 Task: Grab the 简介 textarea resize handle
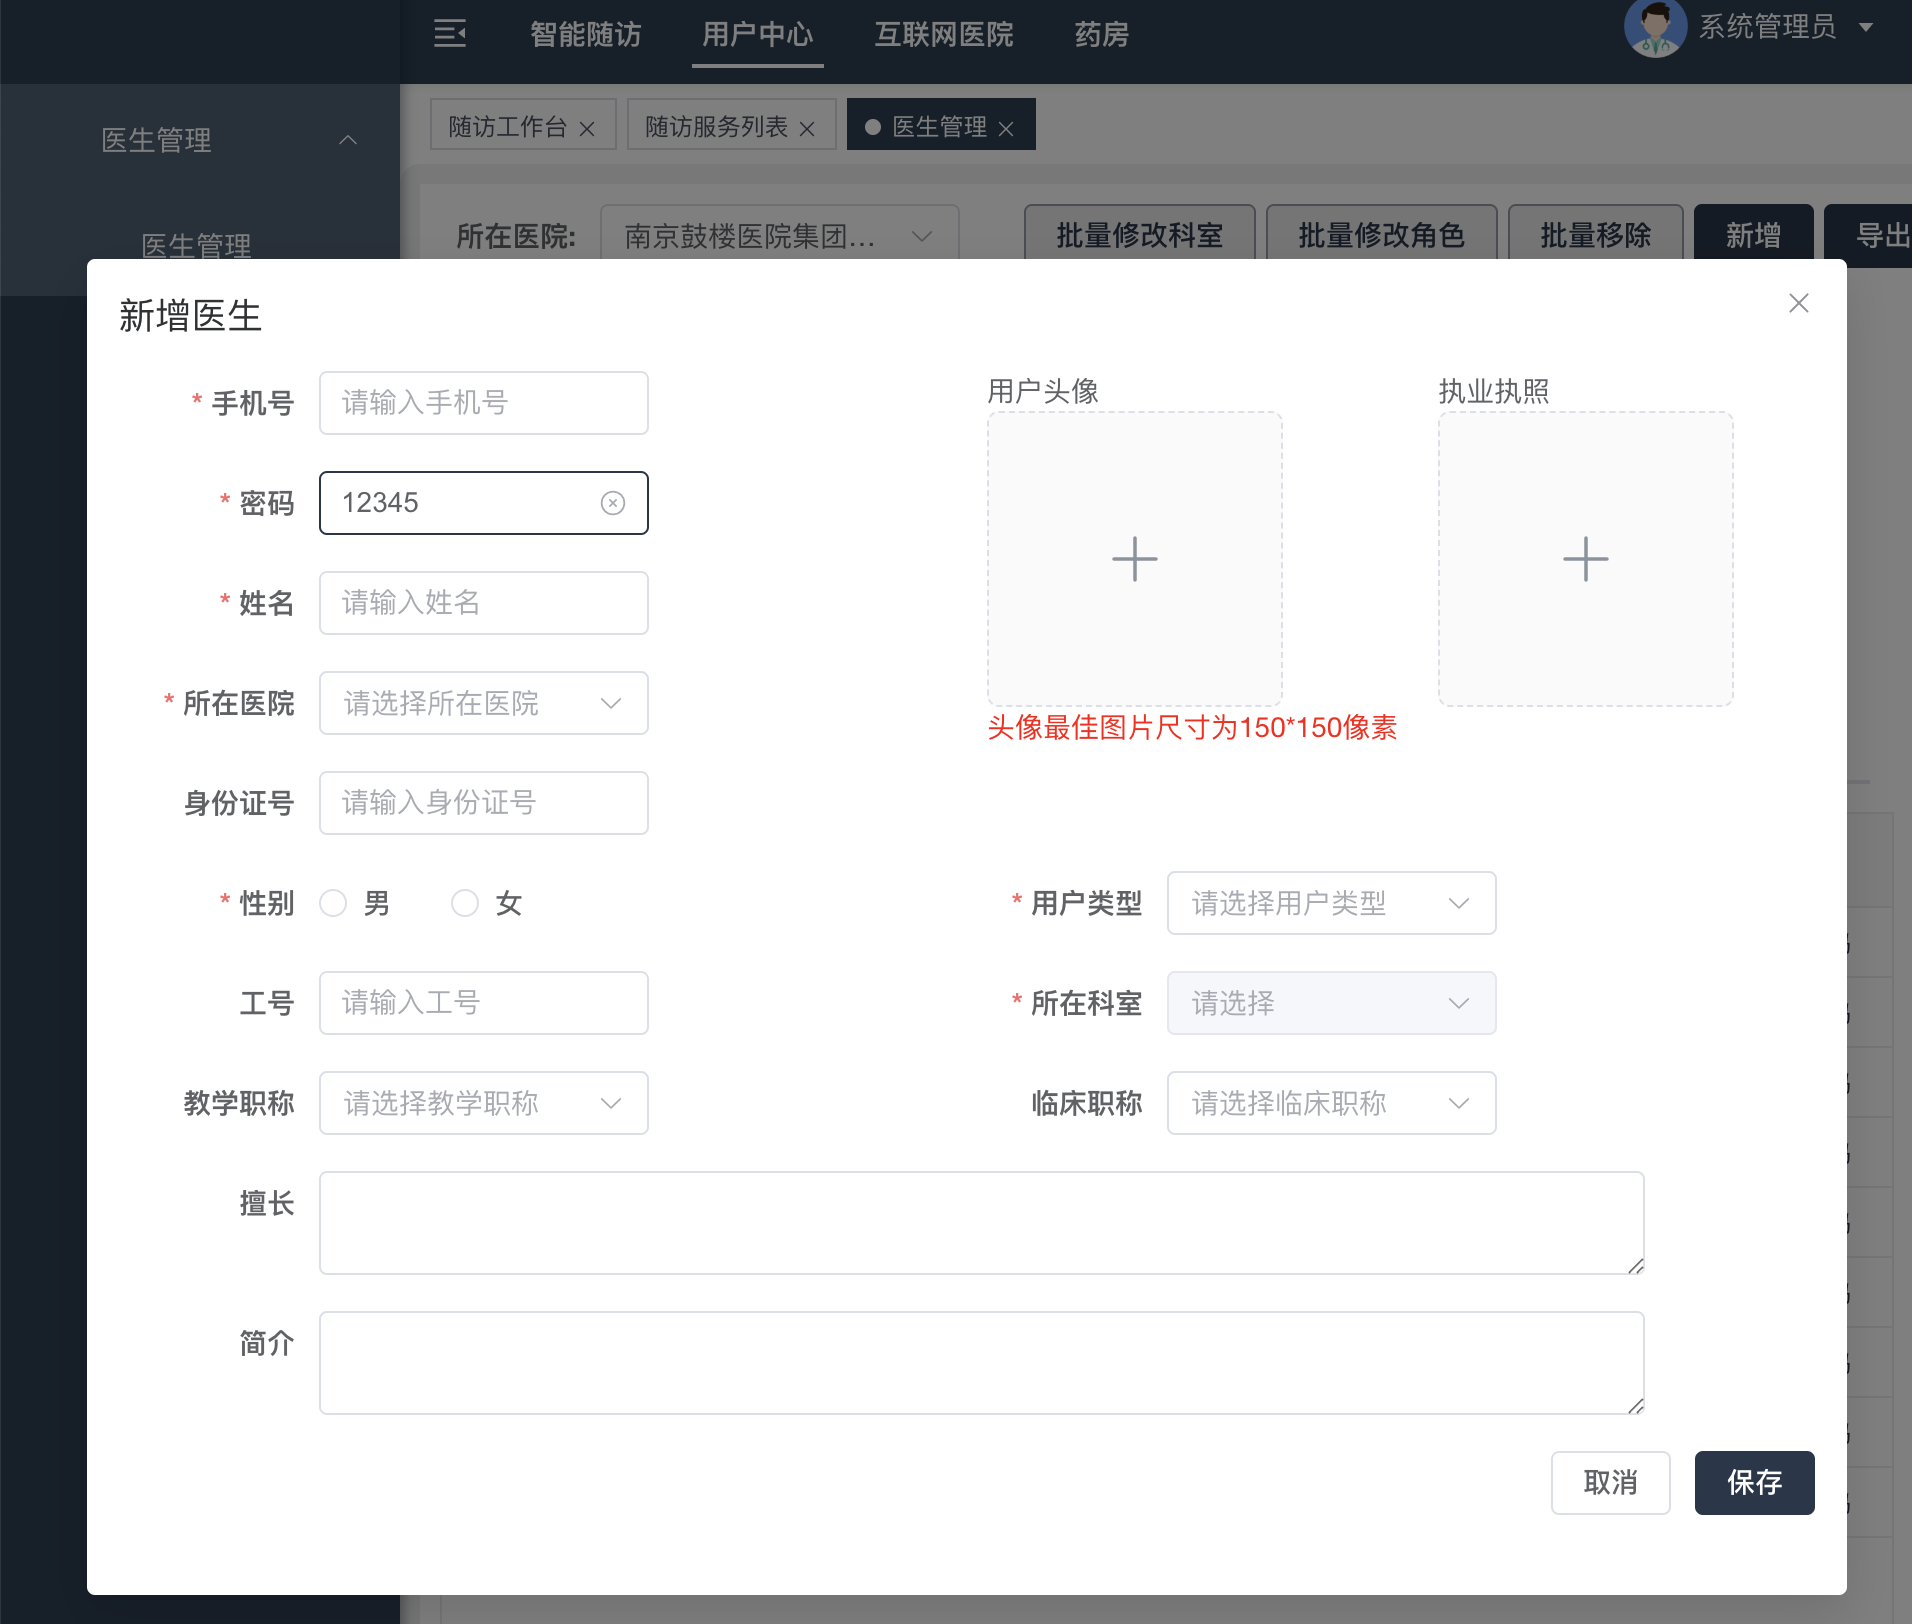coord(1635,1406)
